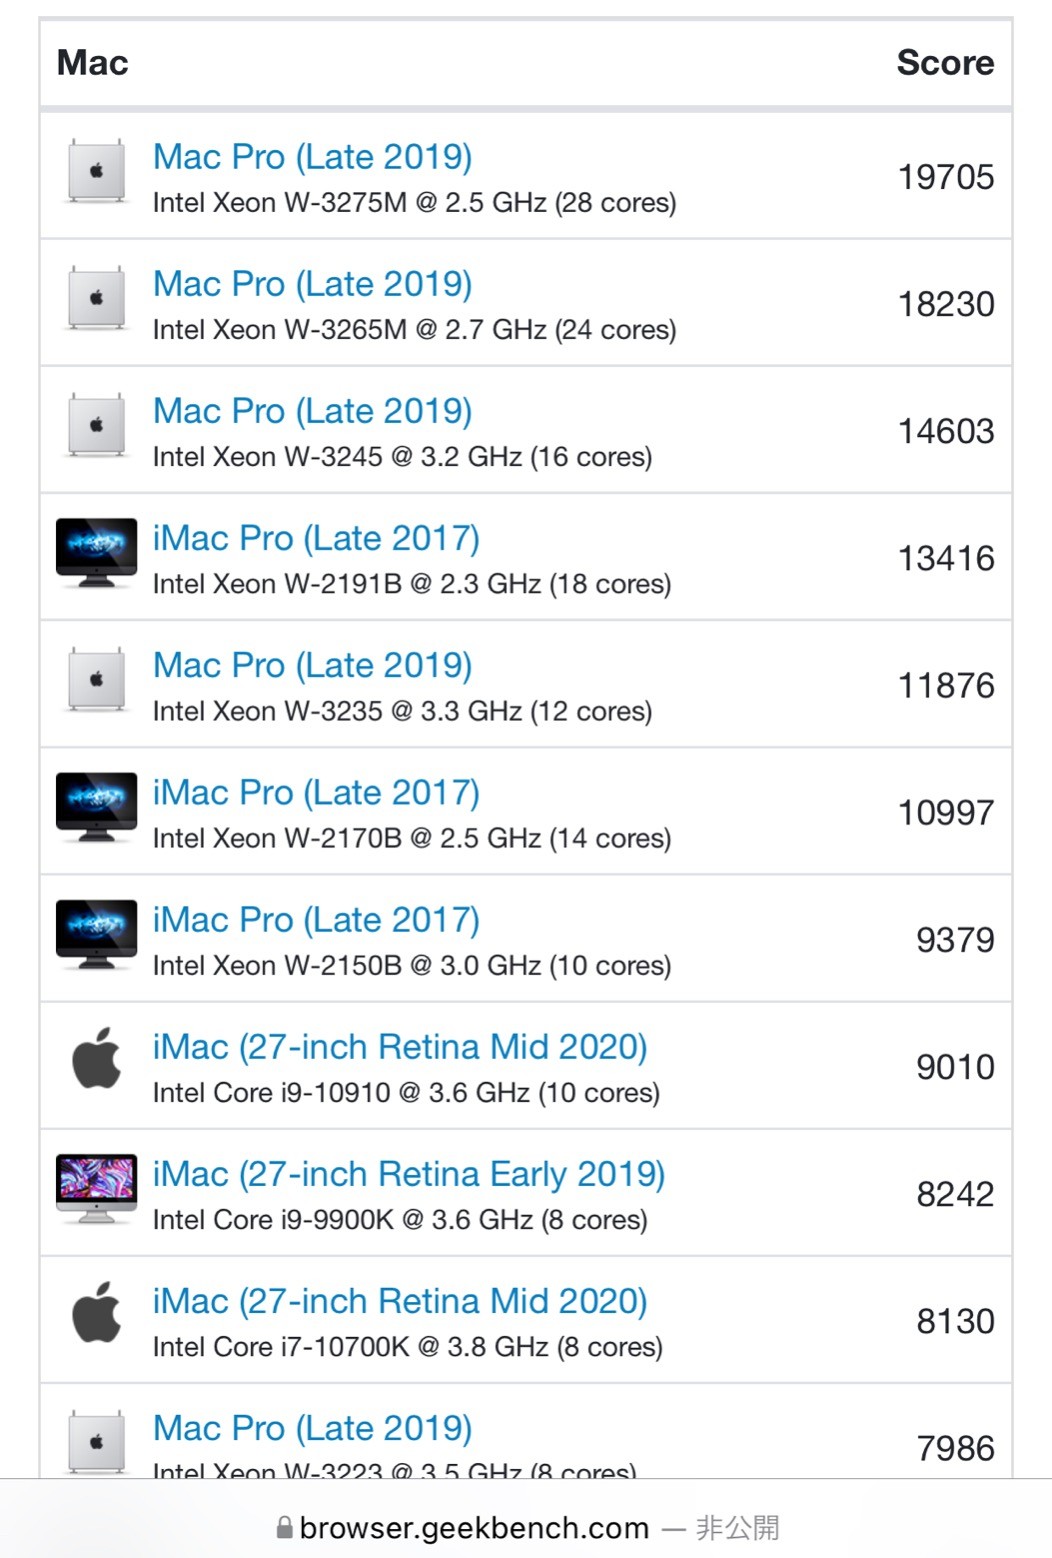Screen dimensions: 1052x1558
Task: Click the Apple logo icon for i9-10910 iMac
Action: [97, 1058]
